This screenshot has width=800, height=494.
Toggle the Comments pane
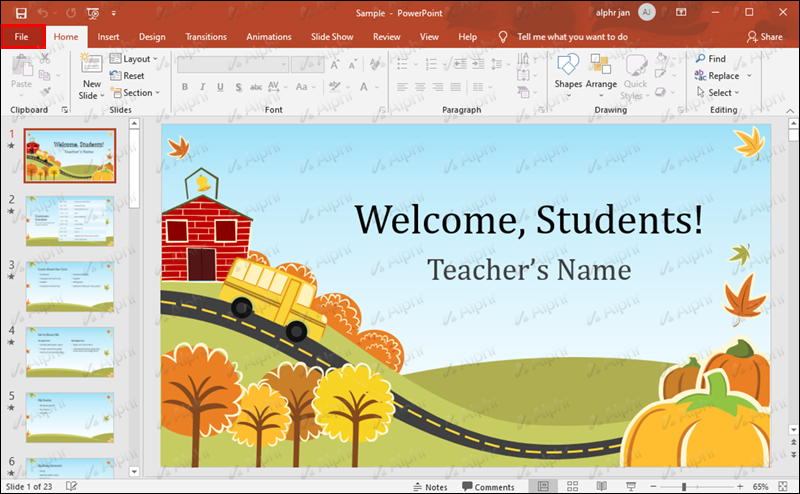click(x=486, y=487)
